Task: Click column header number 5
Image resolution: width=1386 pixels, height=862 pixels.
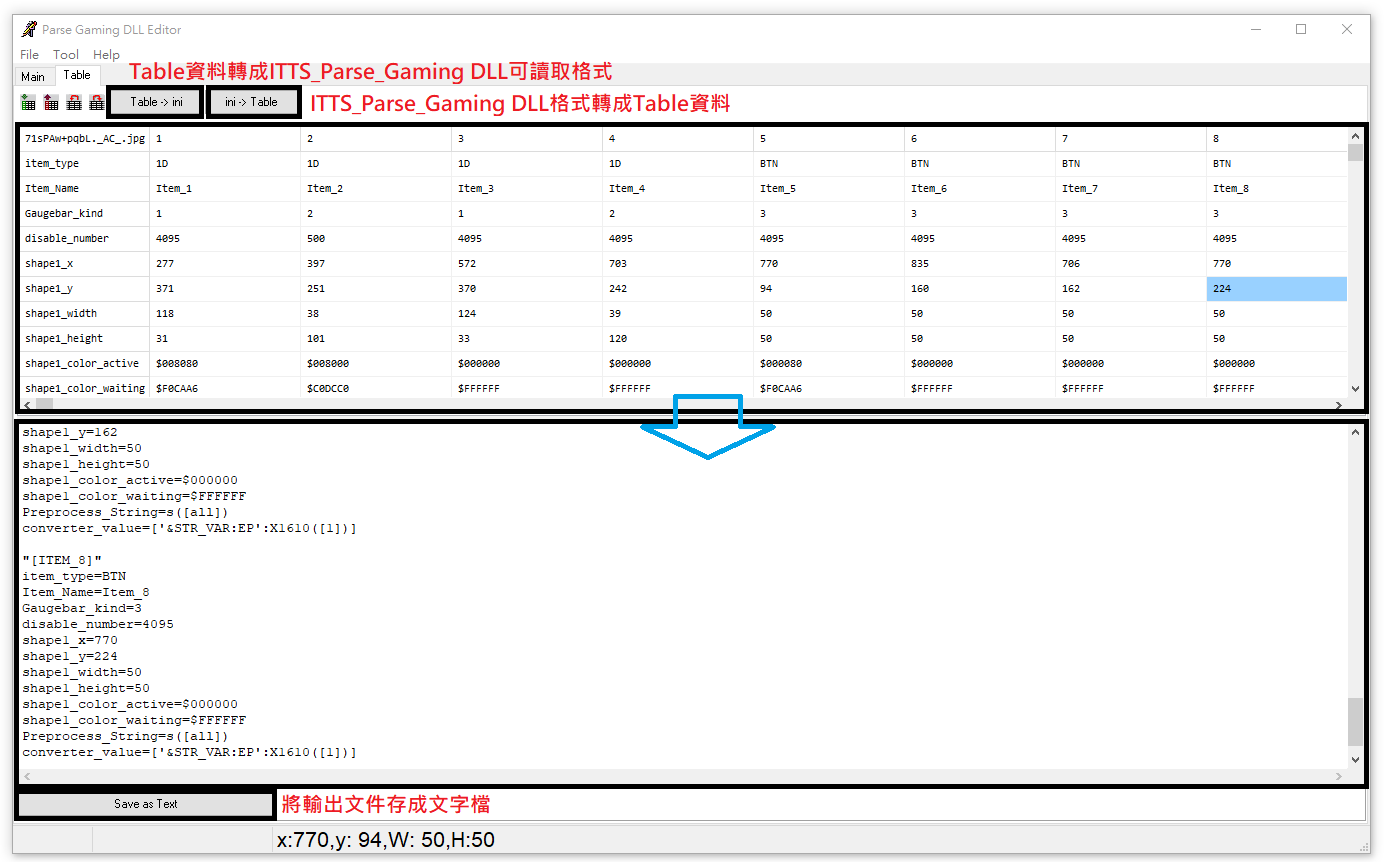Action: [830, 139]
